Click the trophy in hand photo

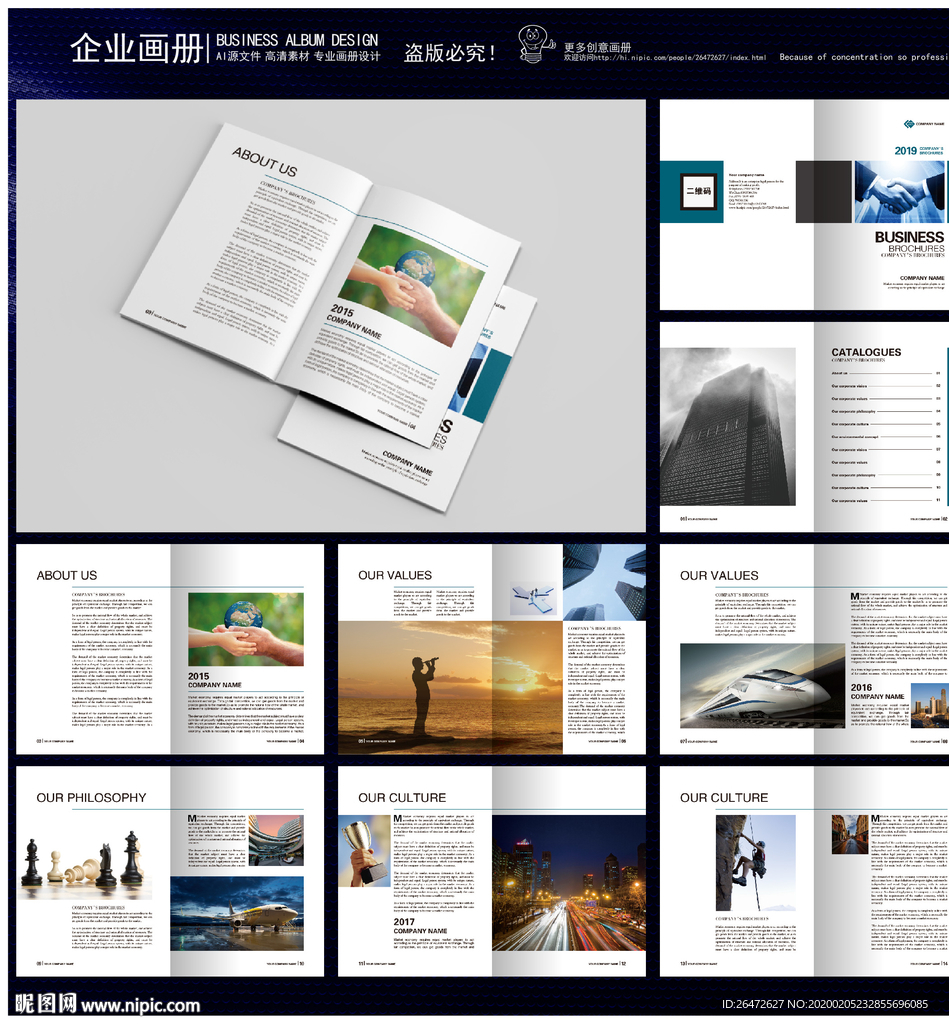click(x=364, y=851)
